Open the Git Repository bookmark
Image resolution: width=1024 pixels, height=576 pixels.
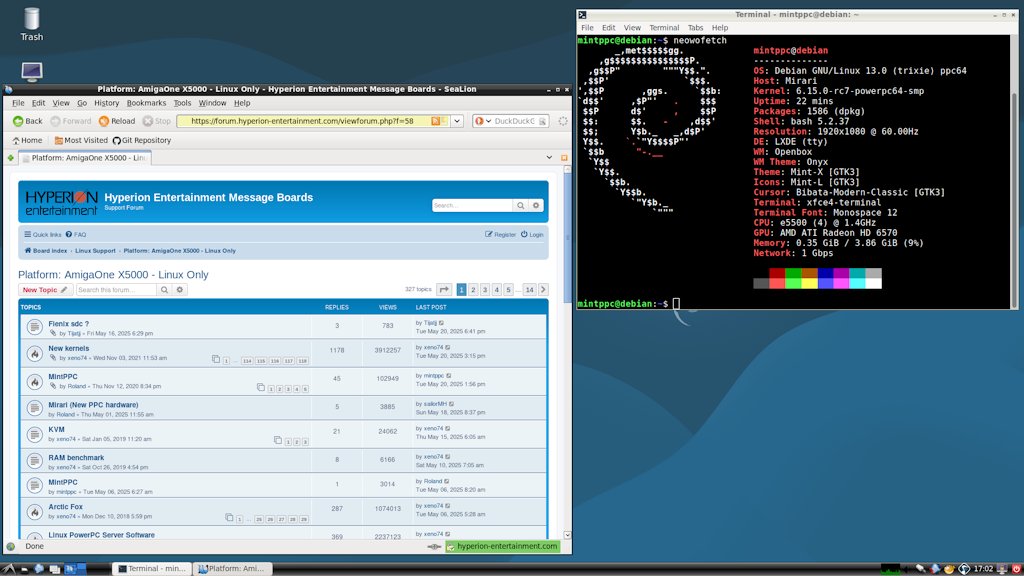[142, 140]
